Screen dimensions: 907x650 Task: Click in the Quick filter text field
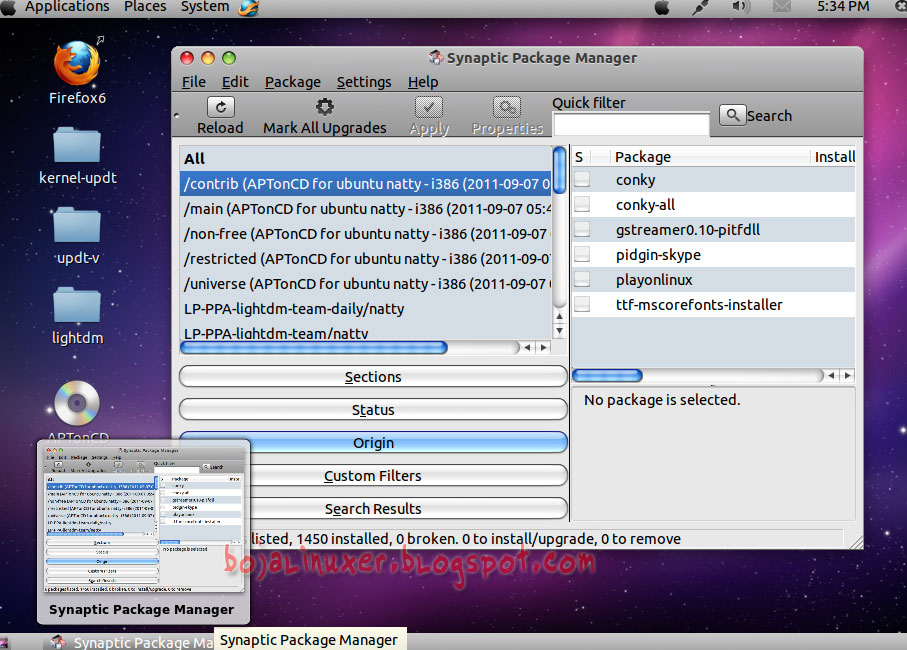pos(631,124)
